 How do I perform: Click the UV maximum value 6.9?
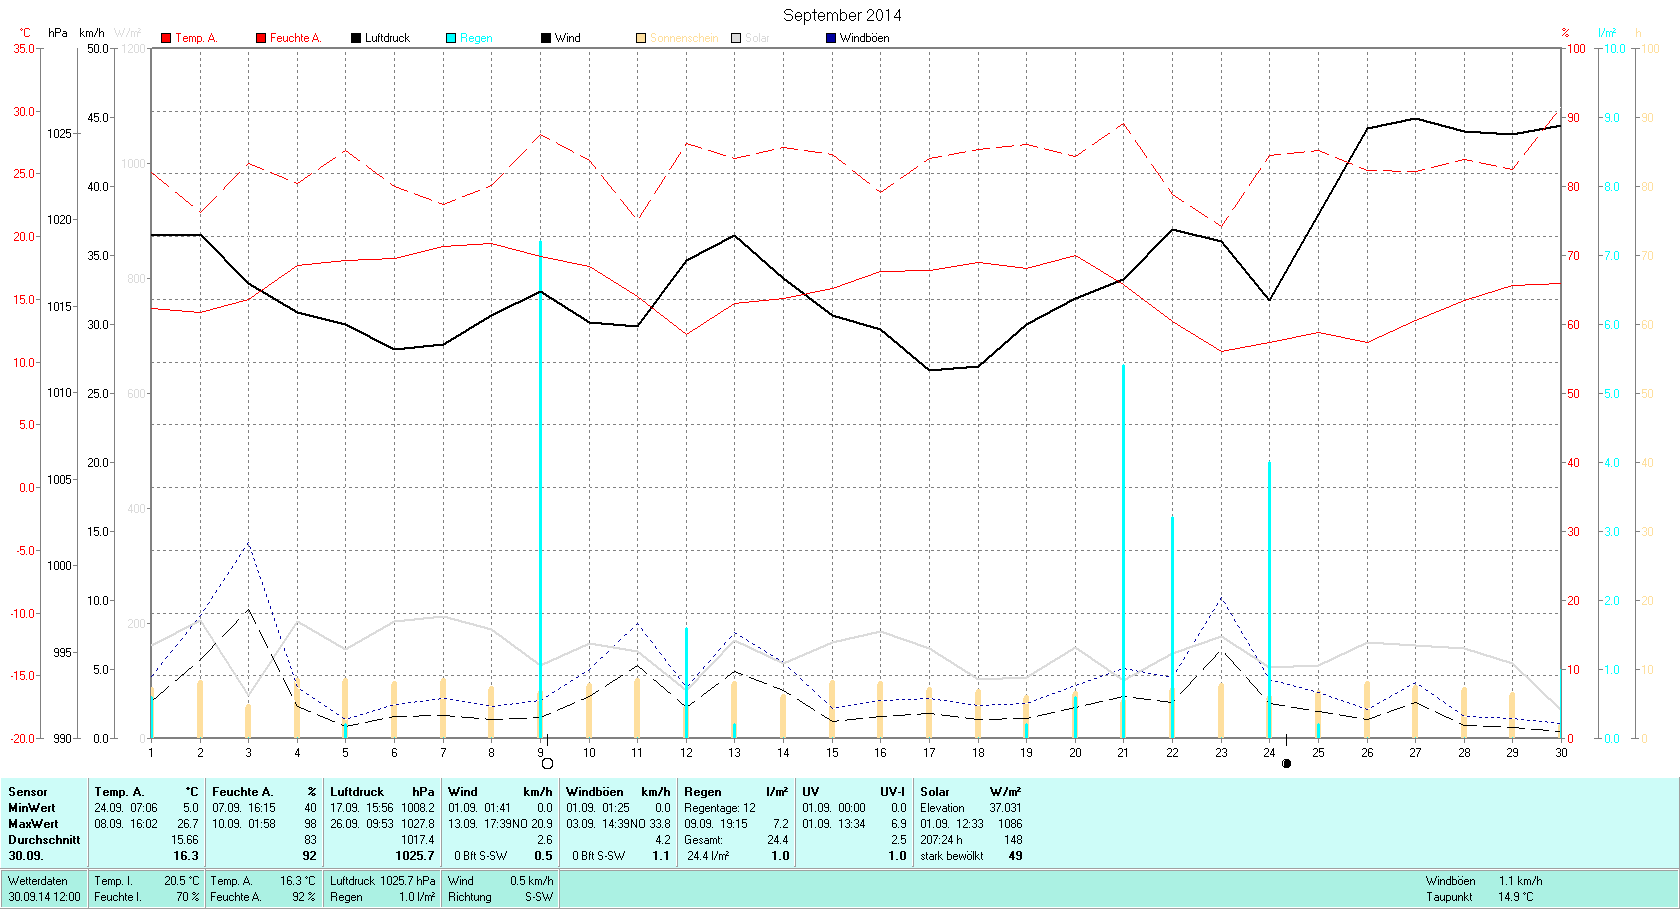(x=898, y=824)
